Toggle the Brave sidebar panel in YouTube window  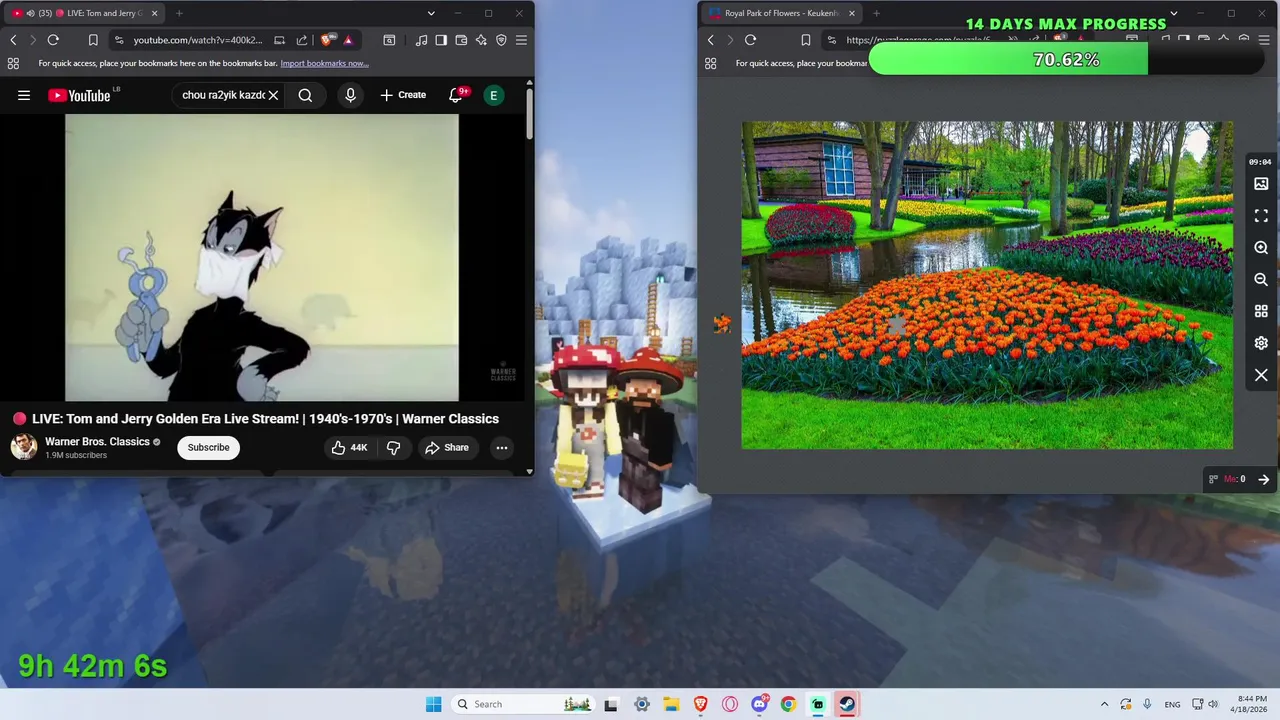point(441,40)
